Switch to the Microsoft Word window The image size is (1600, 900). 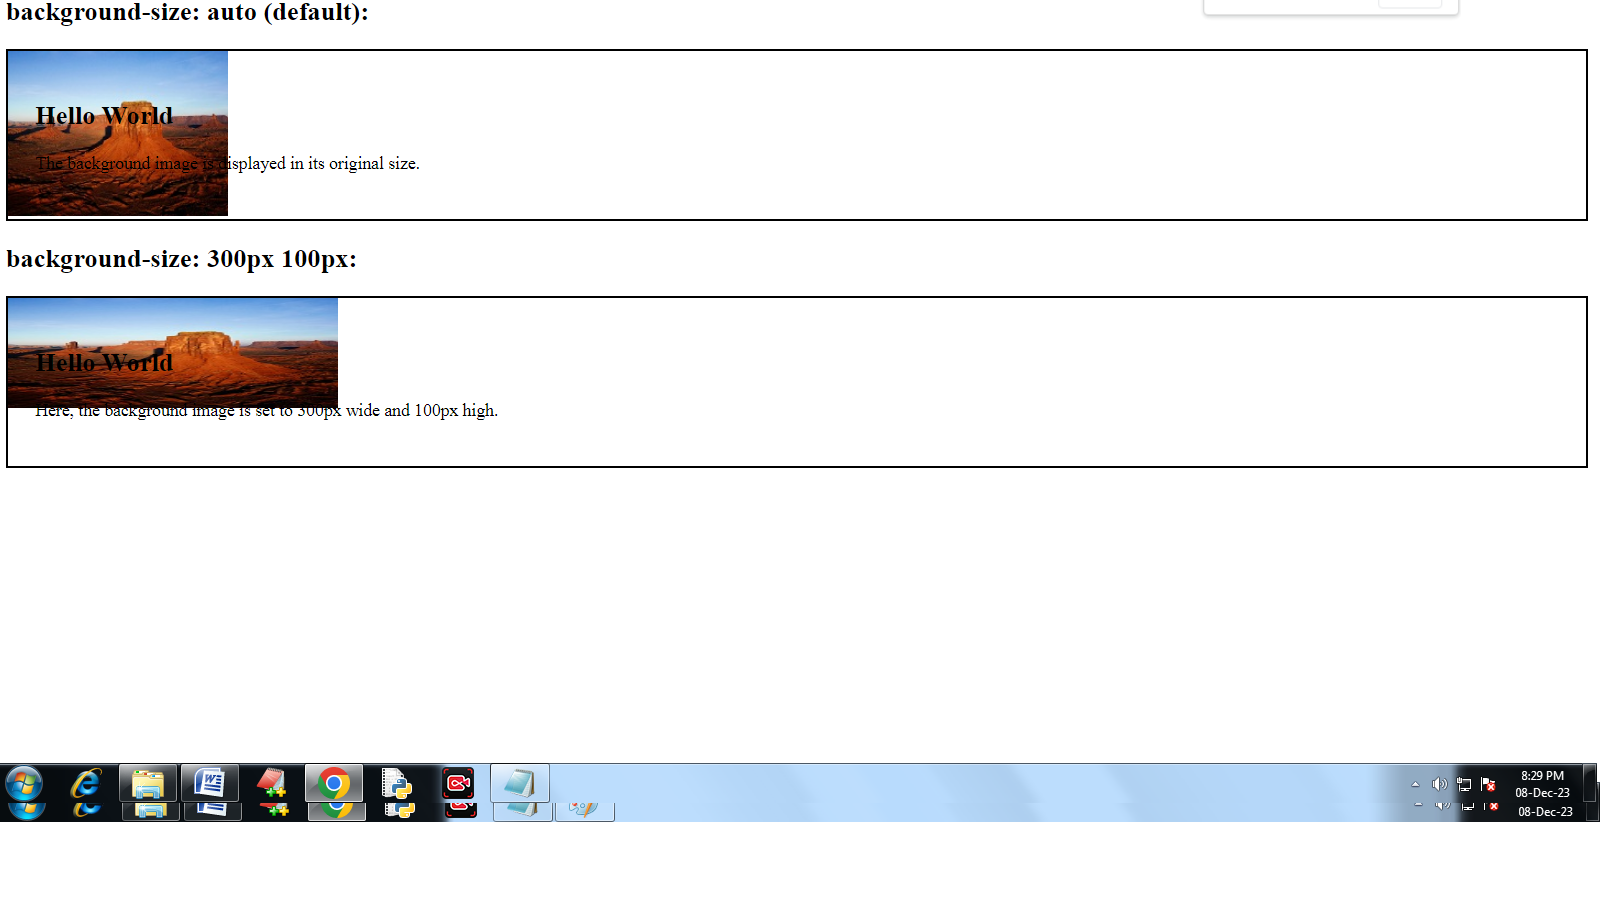tap(210, 784)
